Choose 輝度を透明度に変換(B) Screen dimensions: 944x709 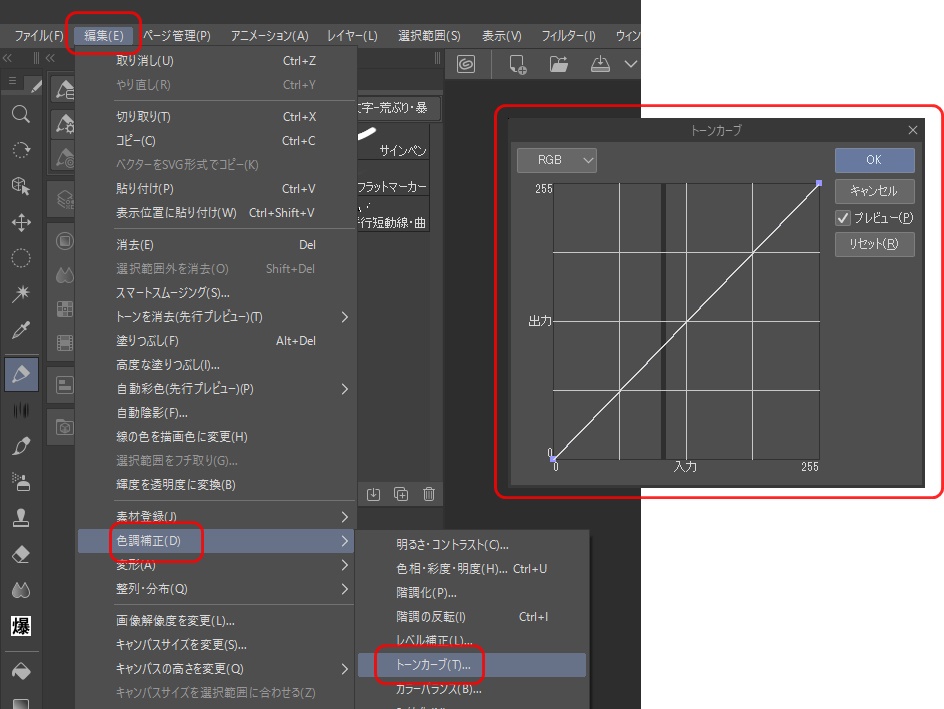click(x=216, y=485)
